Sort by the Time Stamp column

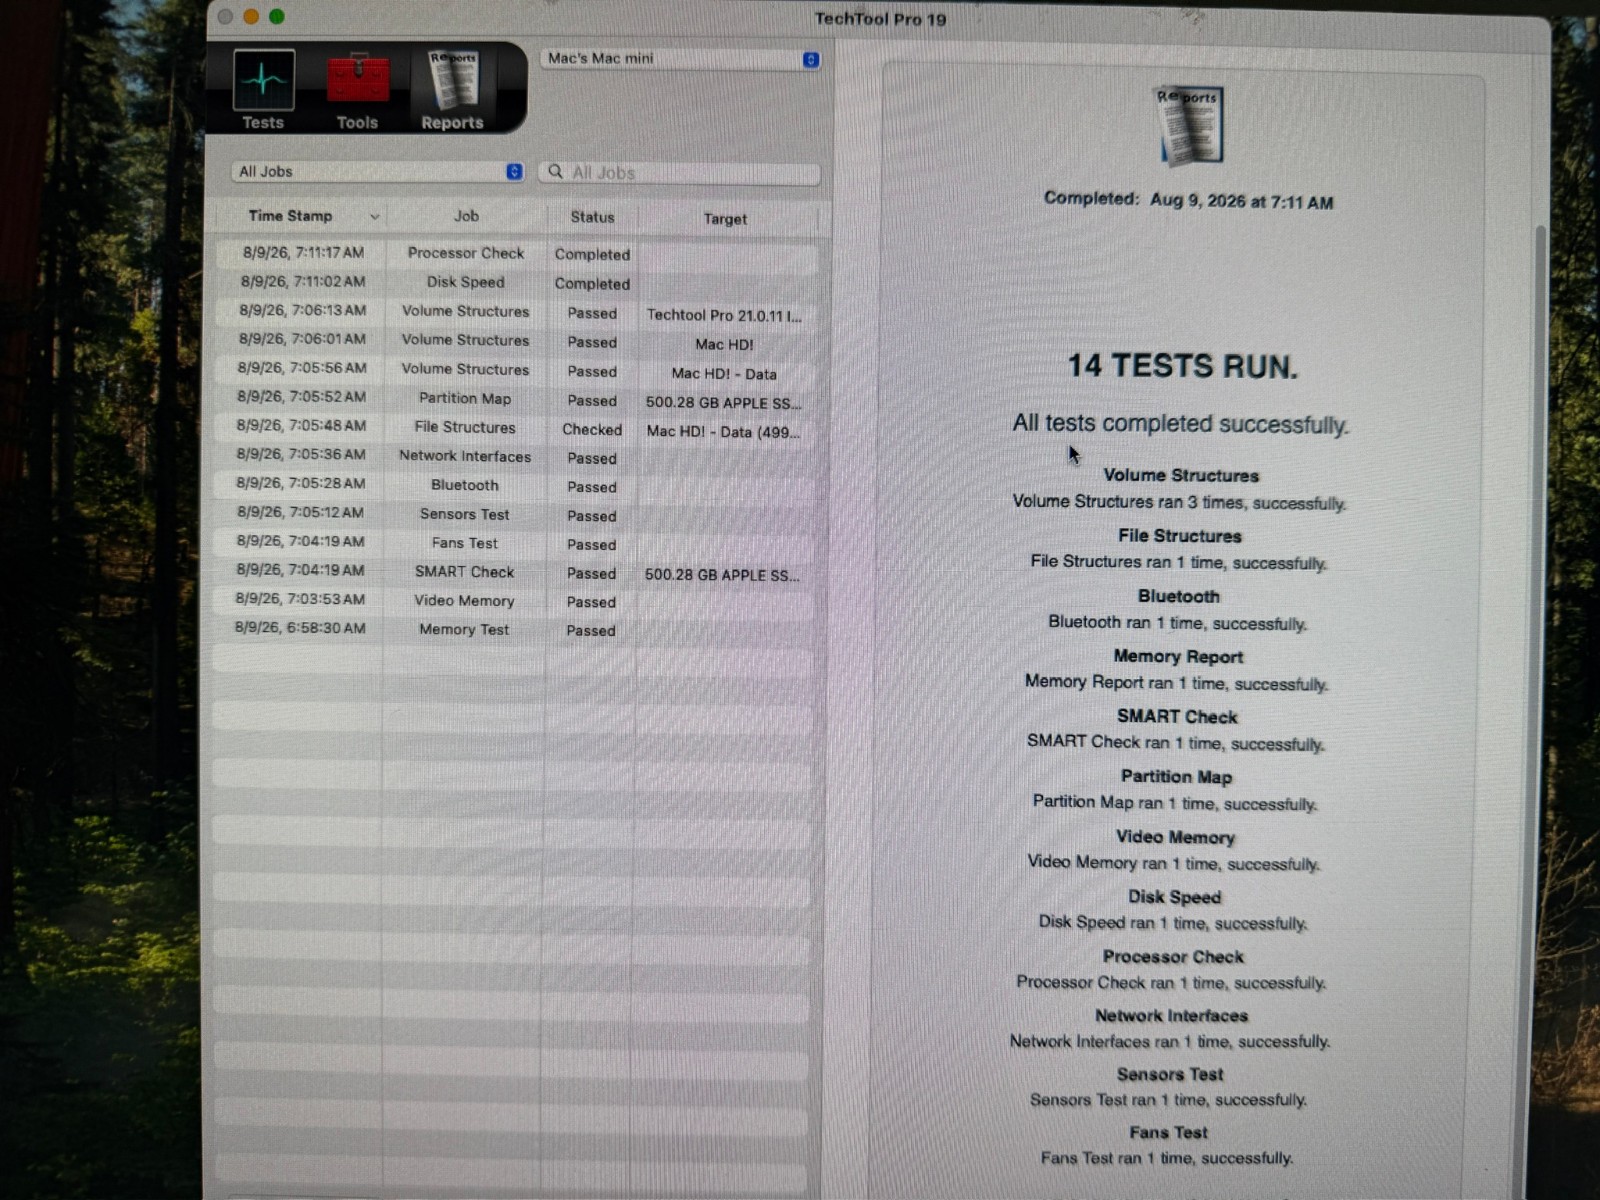pyautogui.click(x=290, y=216)
